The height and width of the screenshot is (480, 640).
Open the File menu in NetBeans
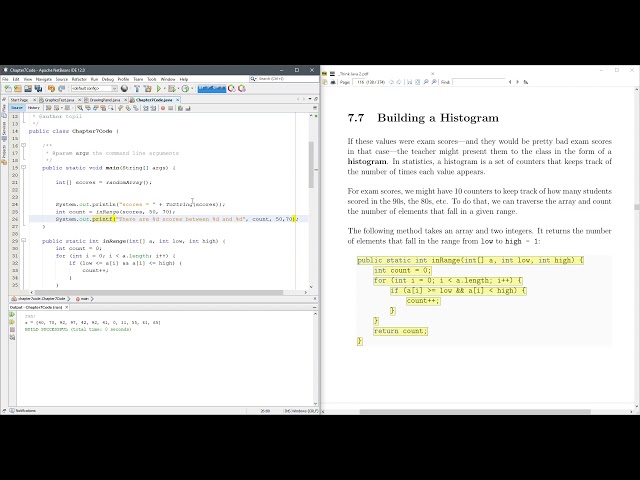tap(5, 79)
